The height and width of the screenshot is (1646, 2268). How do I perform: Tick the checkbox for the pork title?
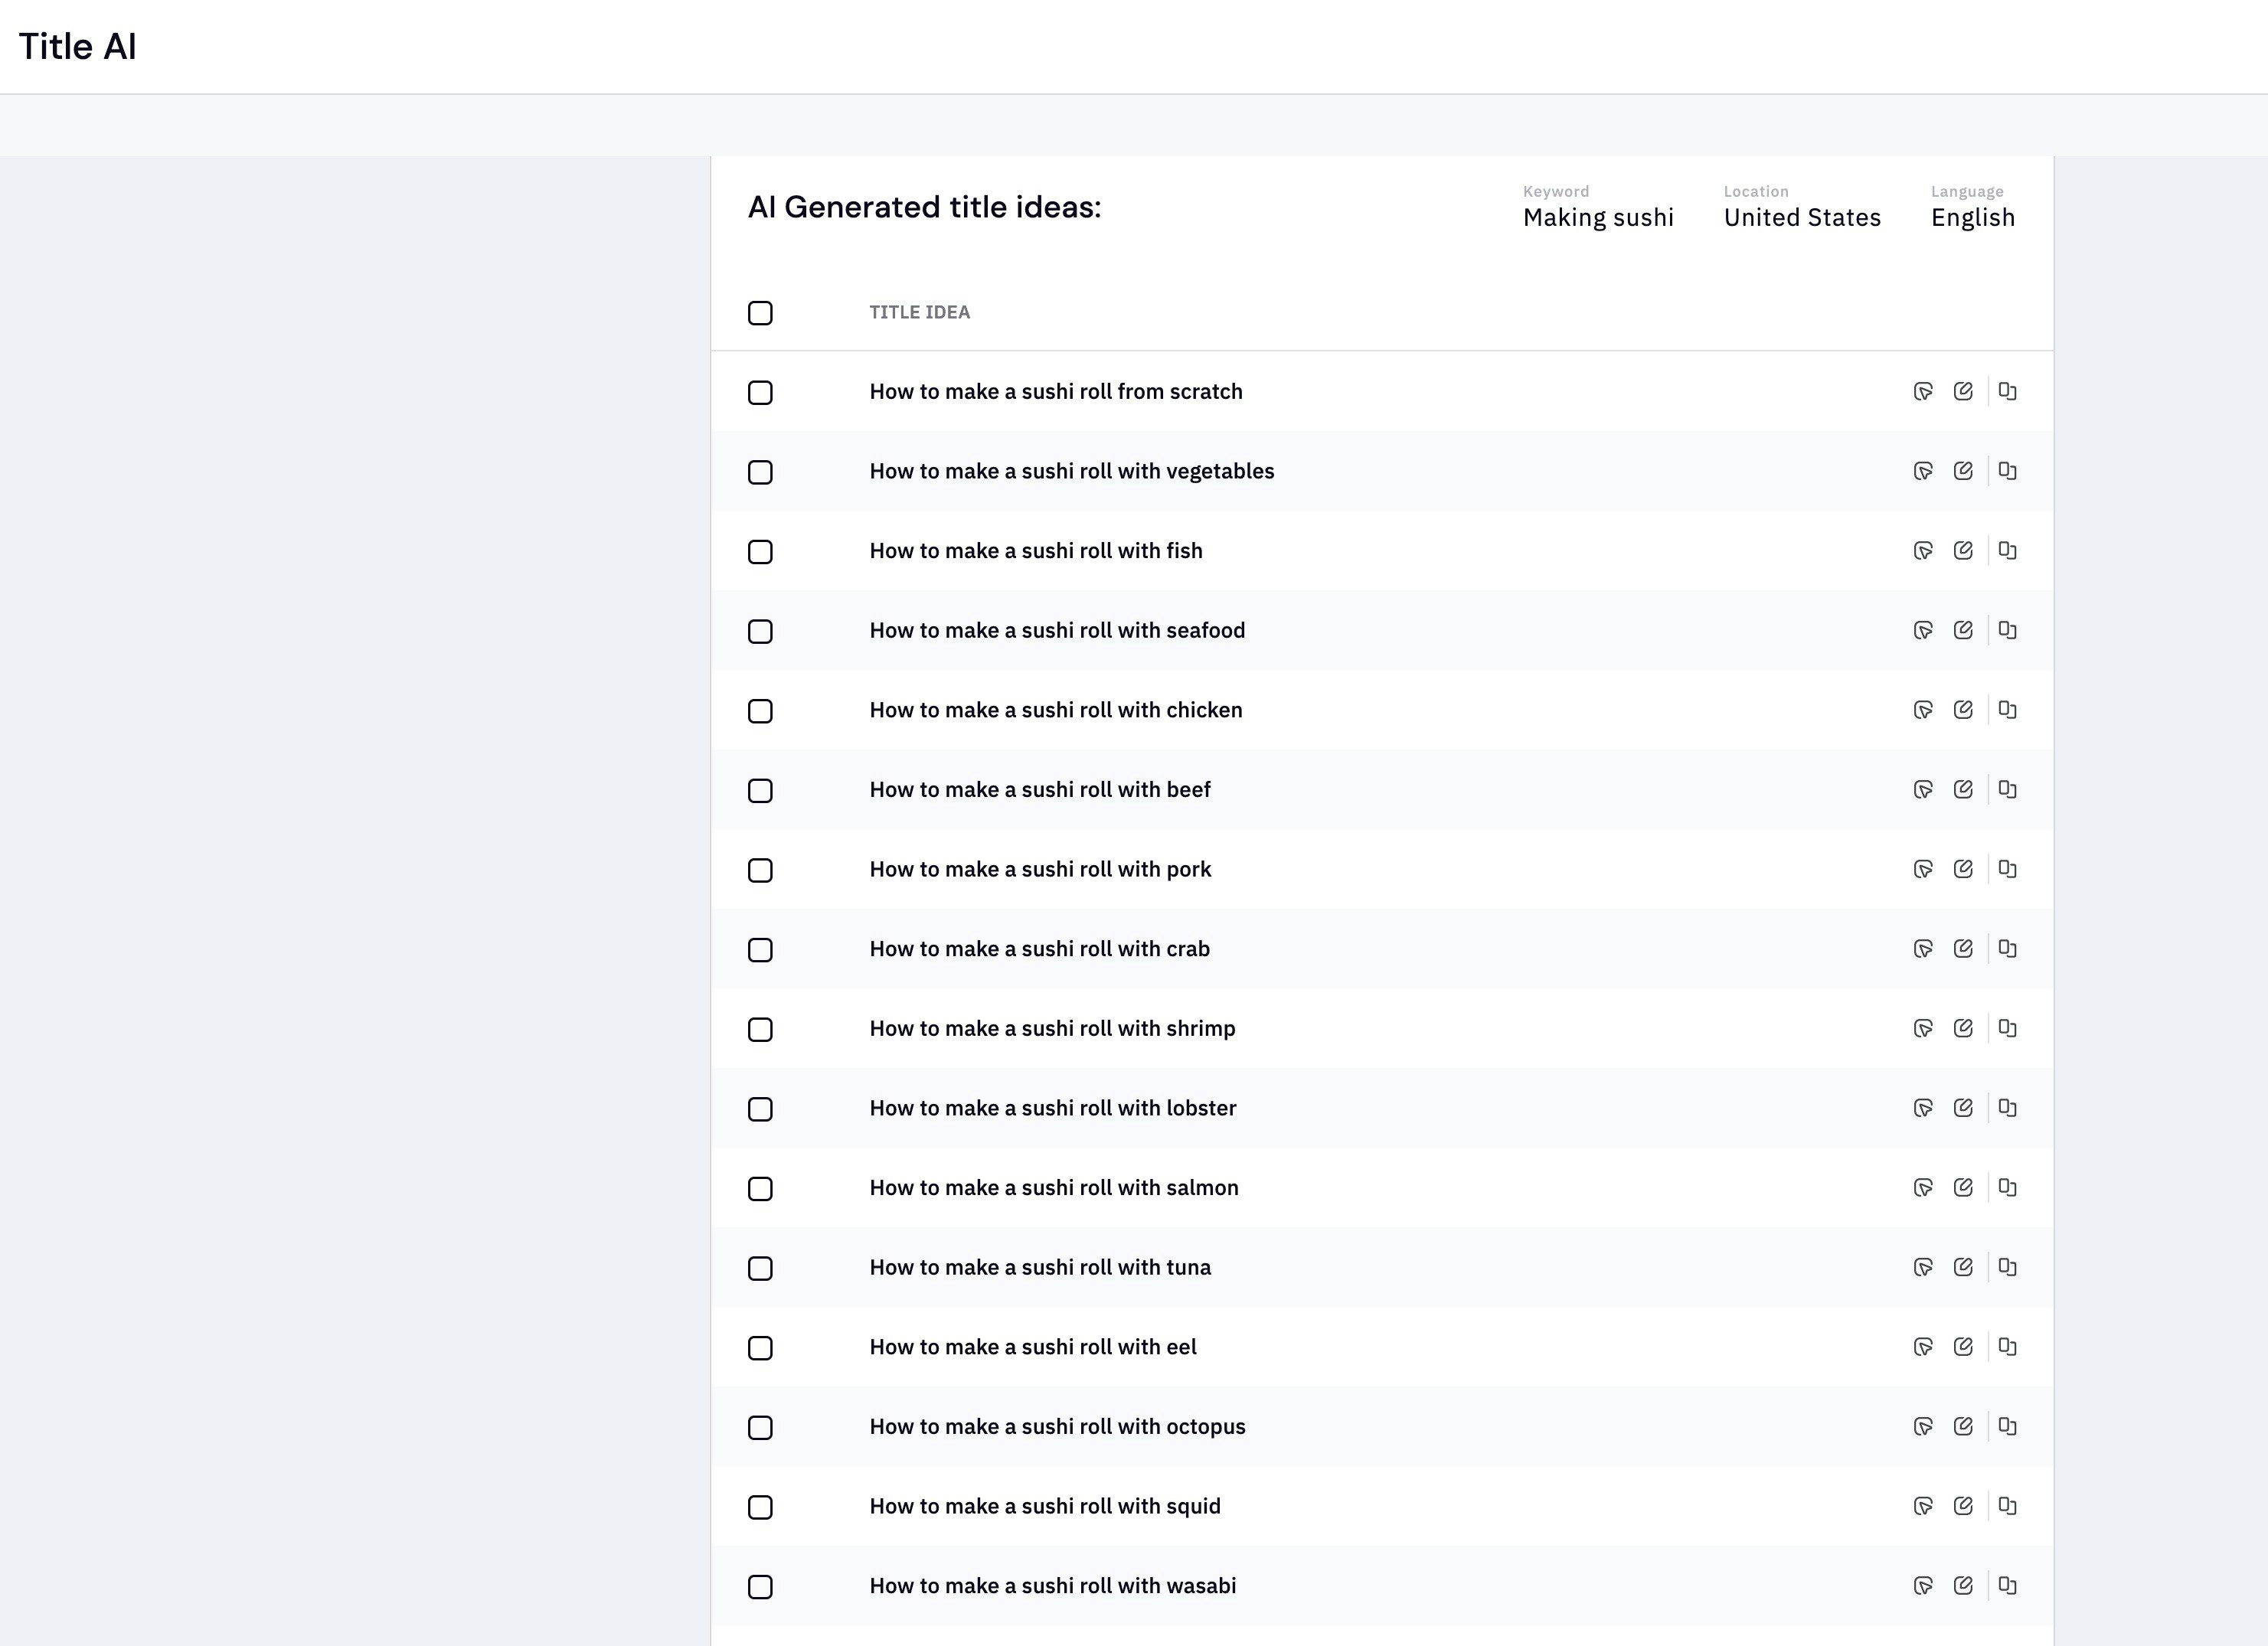click(760, 871)
